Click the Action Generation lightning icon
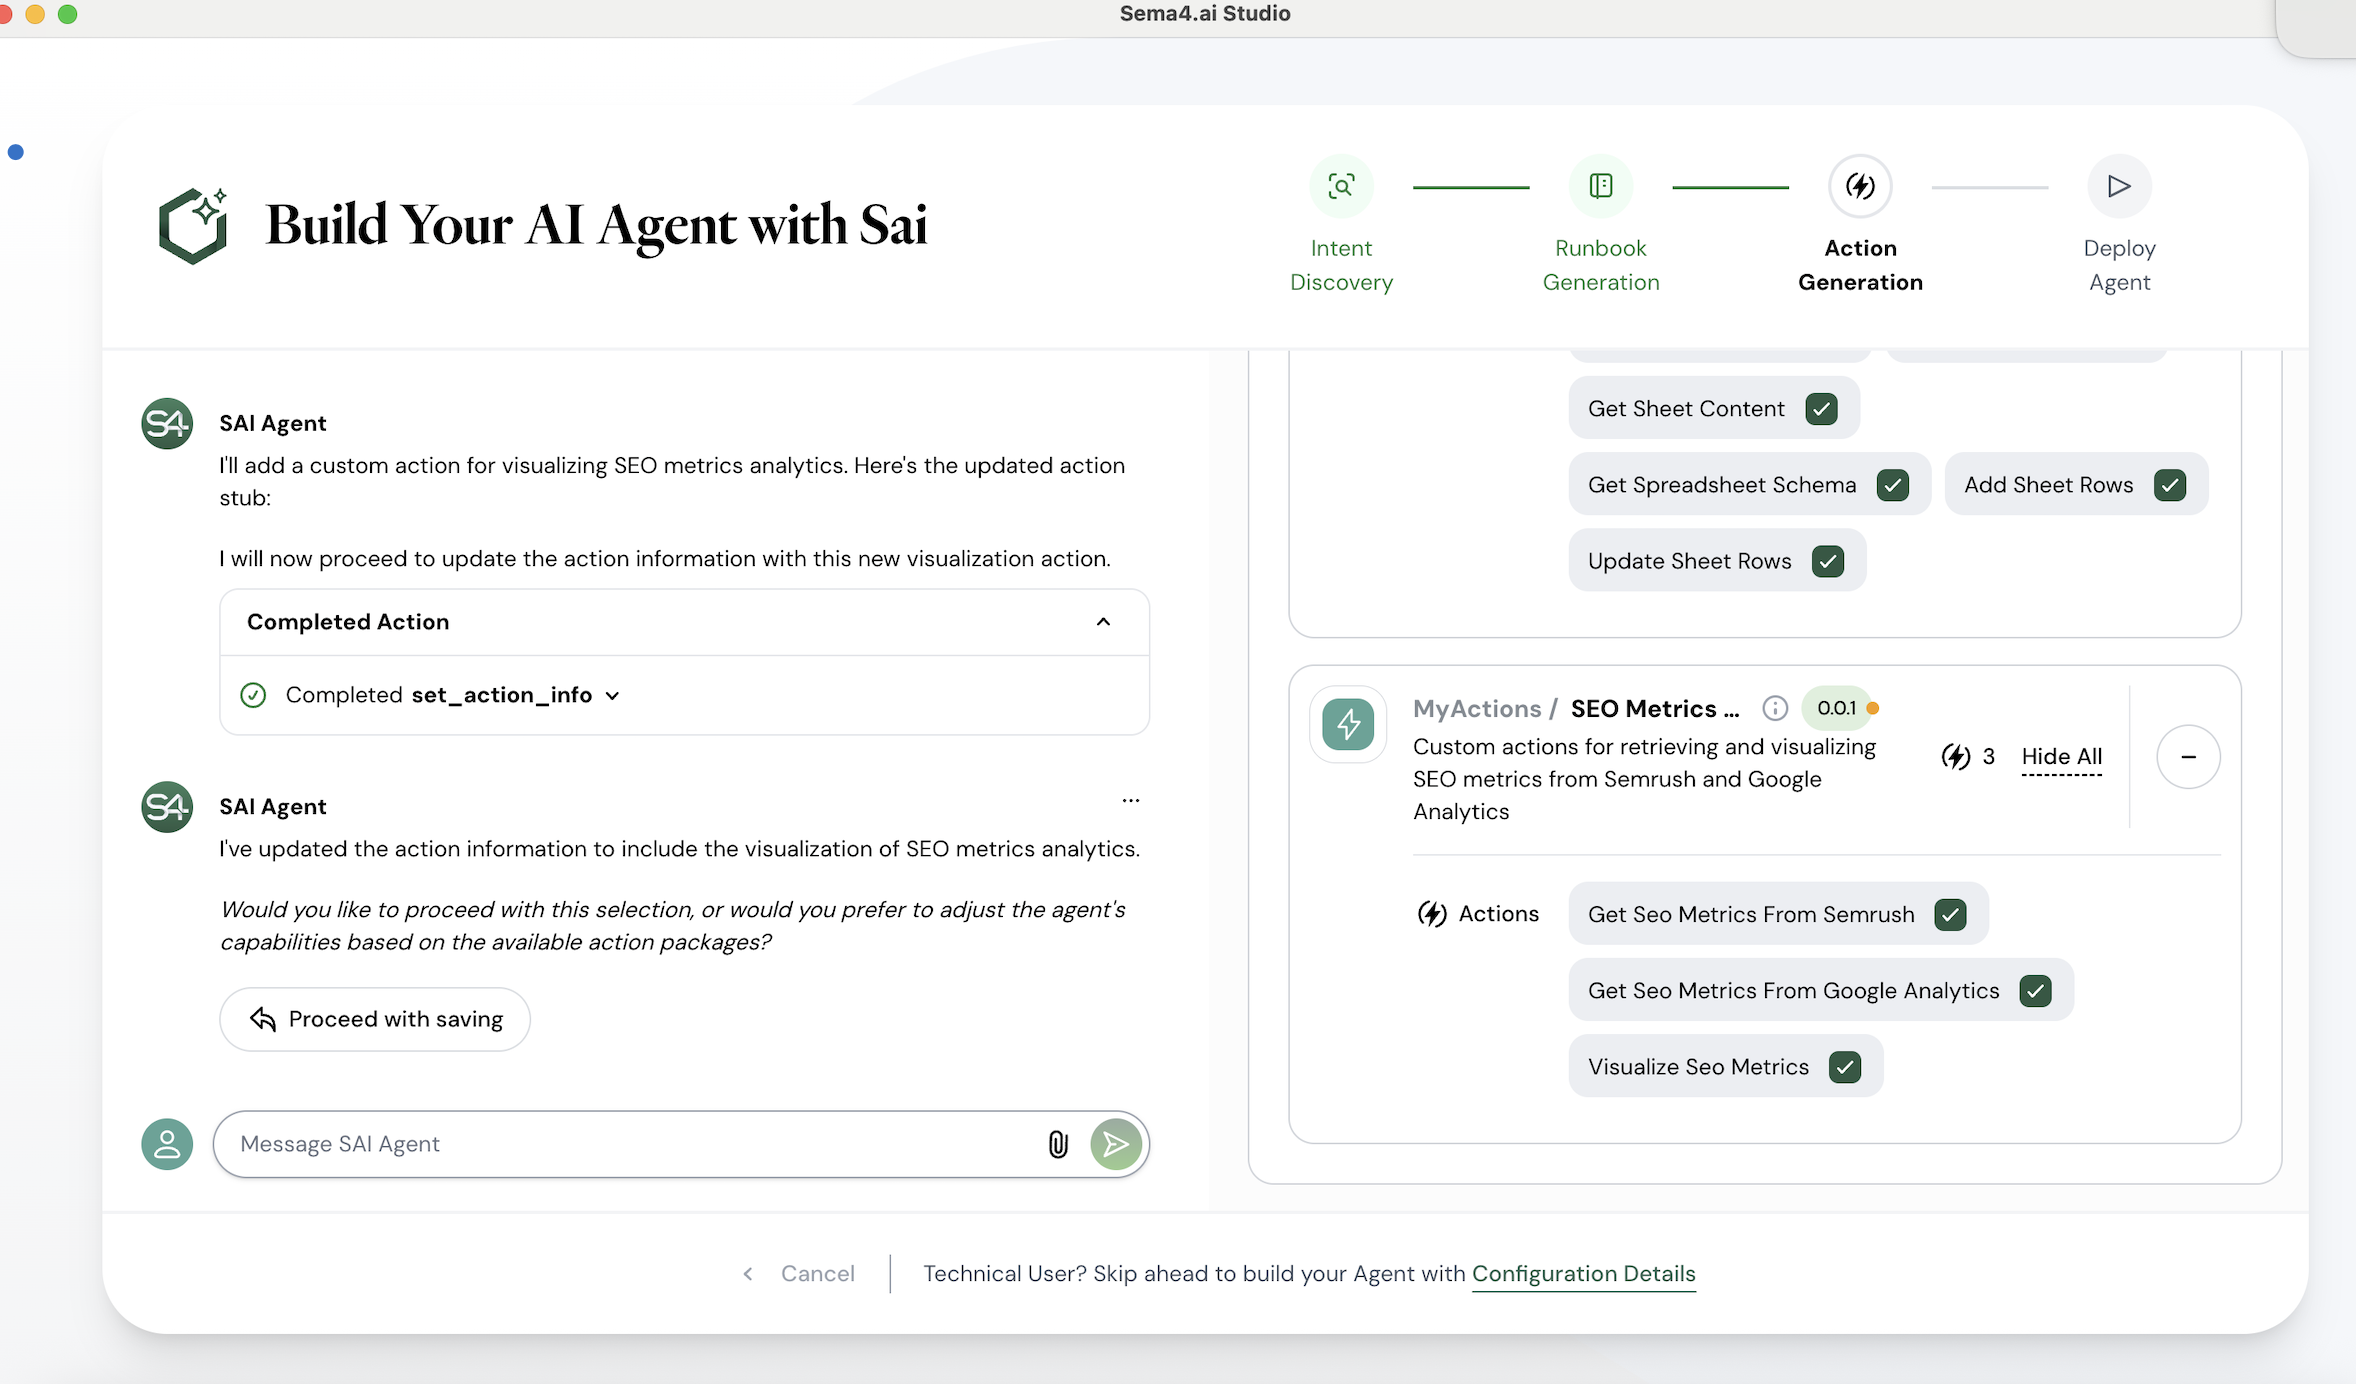2356x1384 pixels. 1860,186
